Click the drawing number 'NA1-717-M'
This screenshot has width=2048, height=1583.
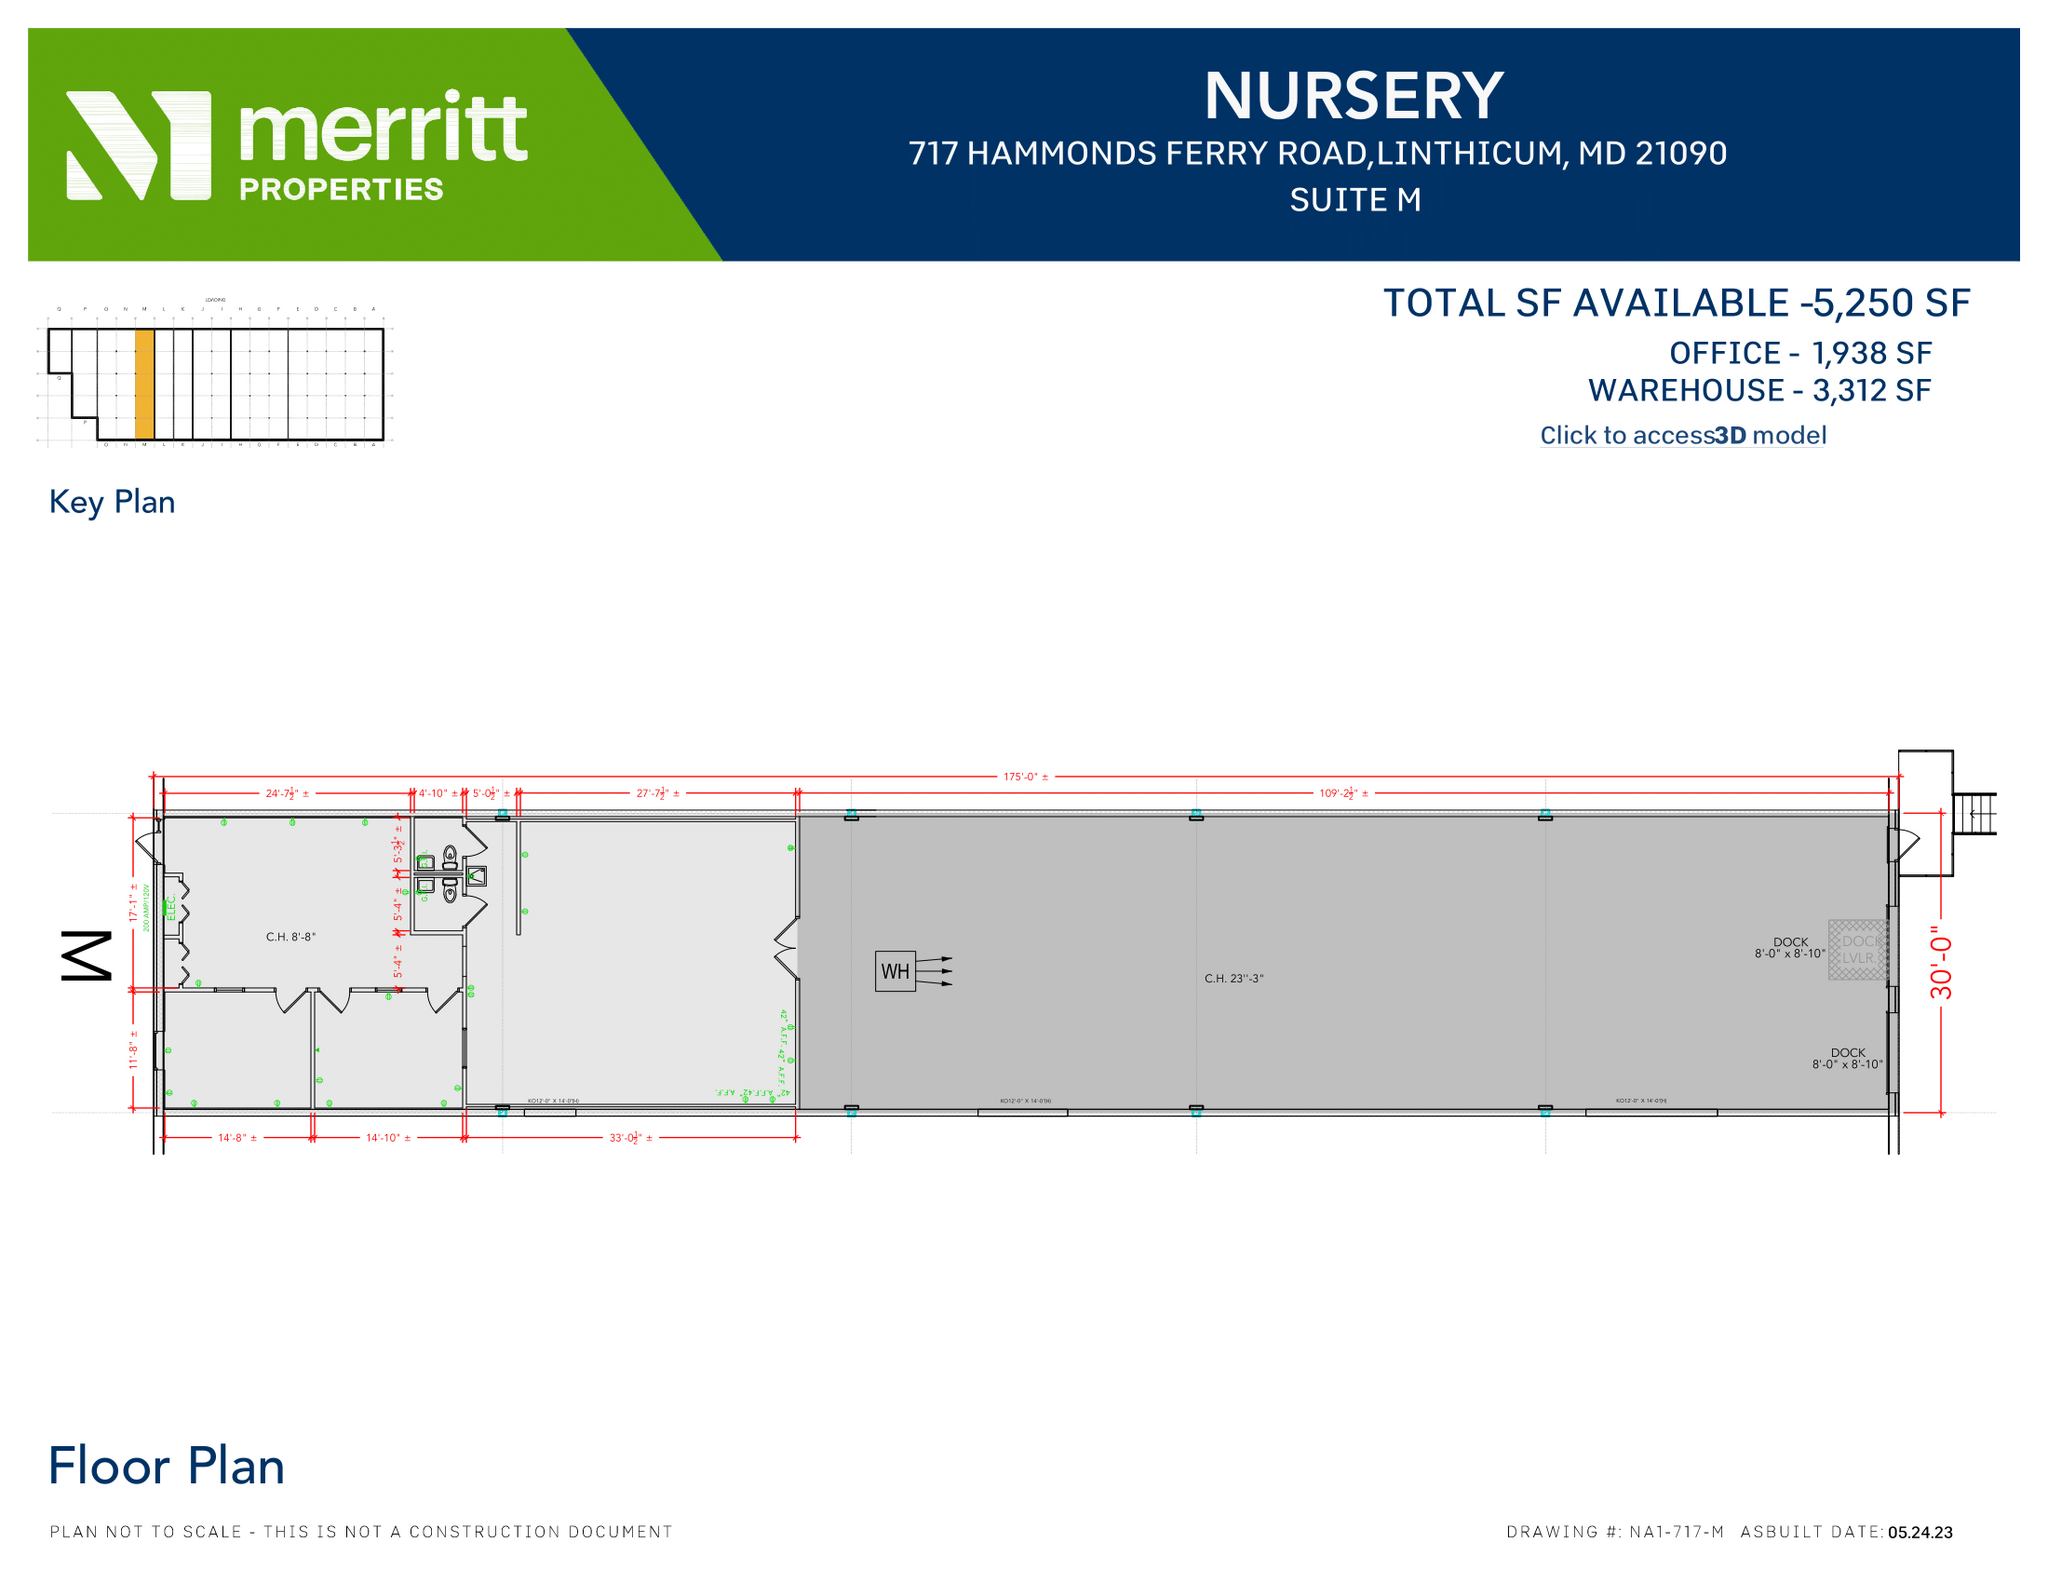1676,1532
